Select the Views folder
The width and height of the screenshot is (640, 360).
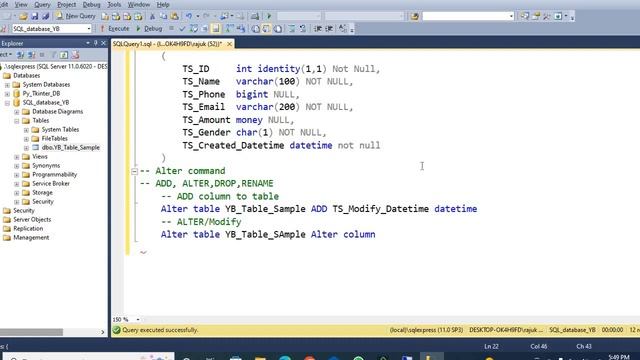(x=40, y=157)
